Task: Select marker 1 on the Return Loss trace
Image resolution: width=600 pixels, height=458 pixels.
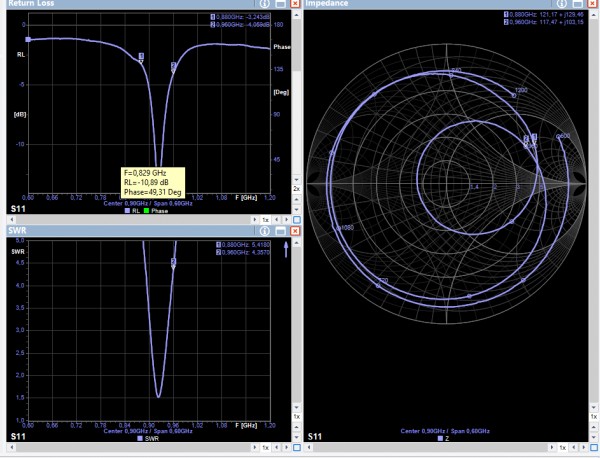Action: pyautogui.click(x=141, y=57)
